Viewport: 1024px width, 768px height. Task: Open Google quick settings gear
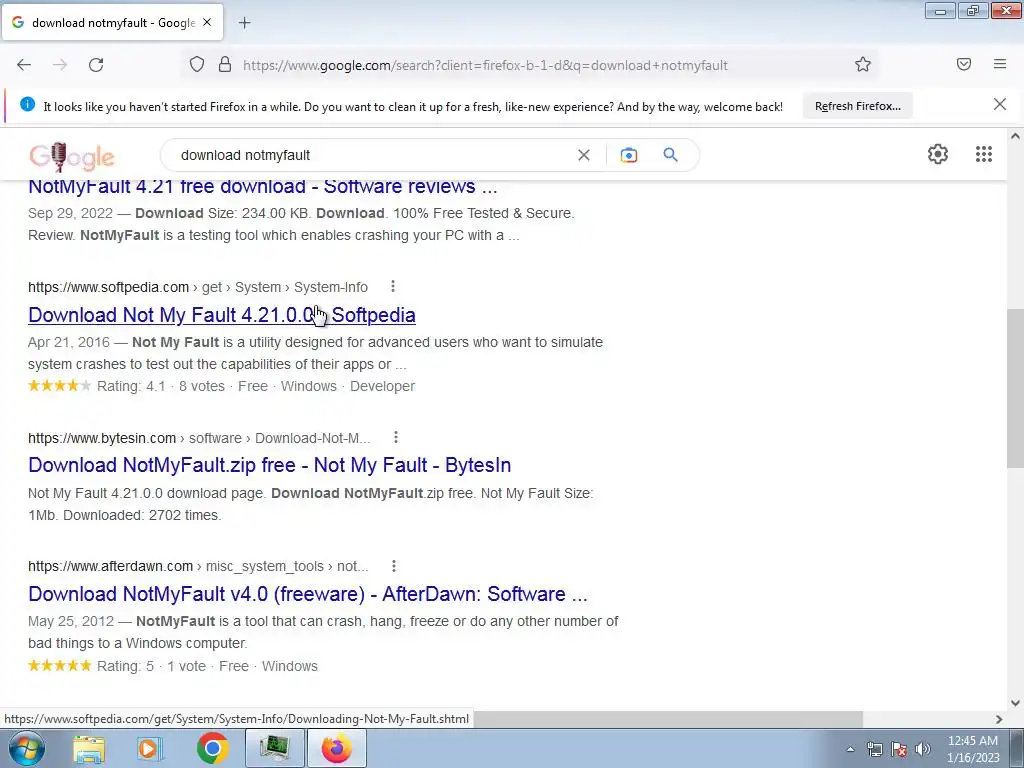(x=938, y=154)
